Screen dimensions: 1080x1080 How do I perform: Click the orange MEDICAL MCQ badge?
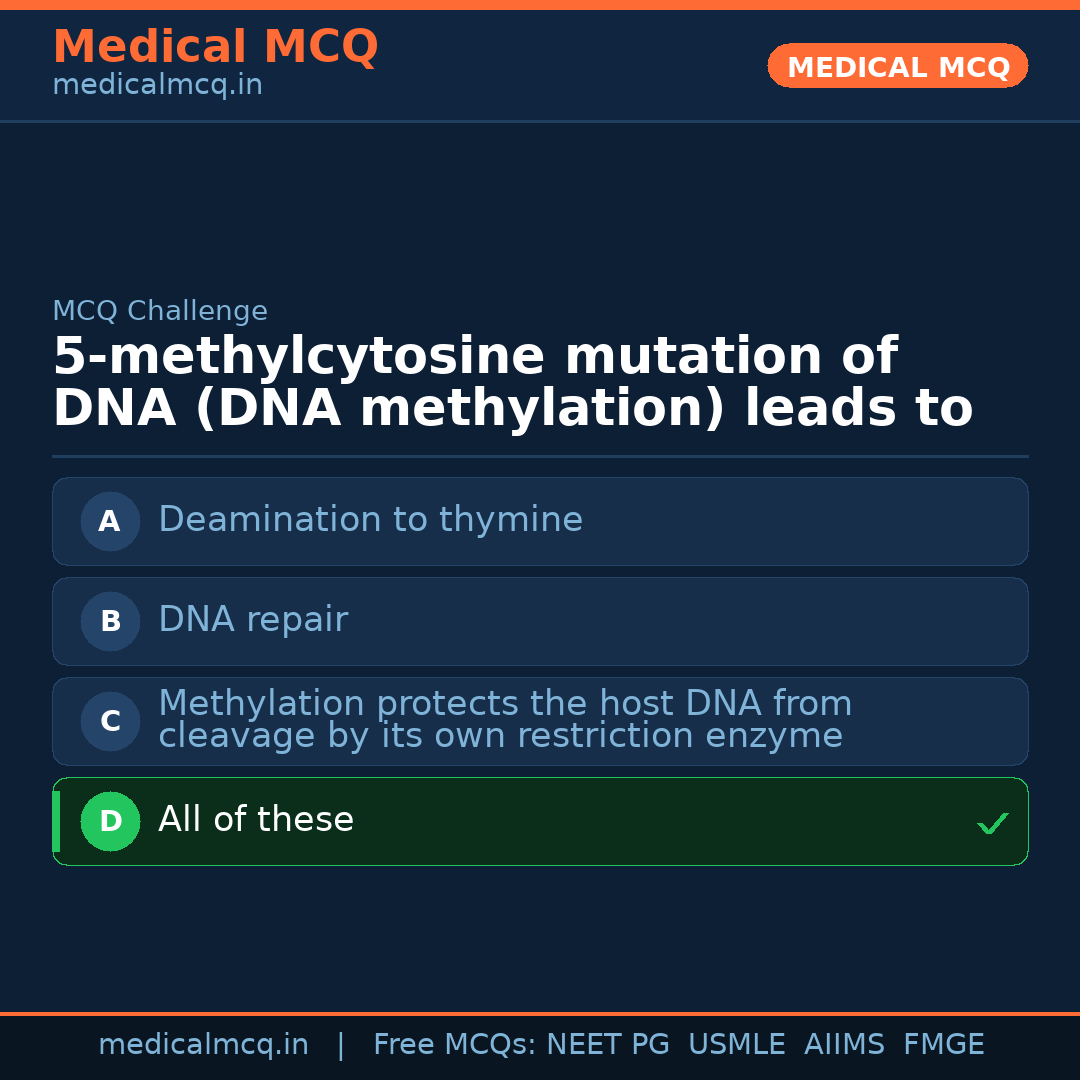(x=898, y=67)
